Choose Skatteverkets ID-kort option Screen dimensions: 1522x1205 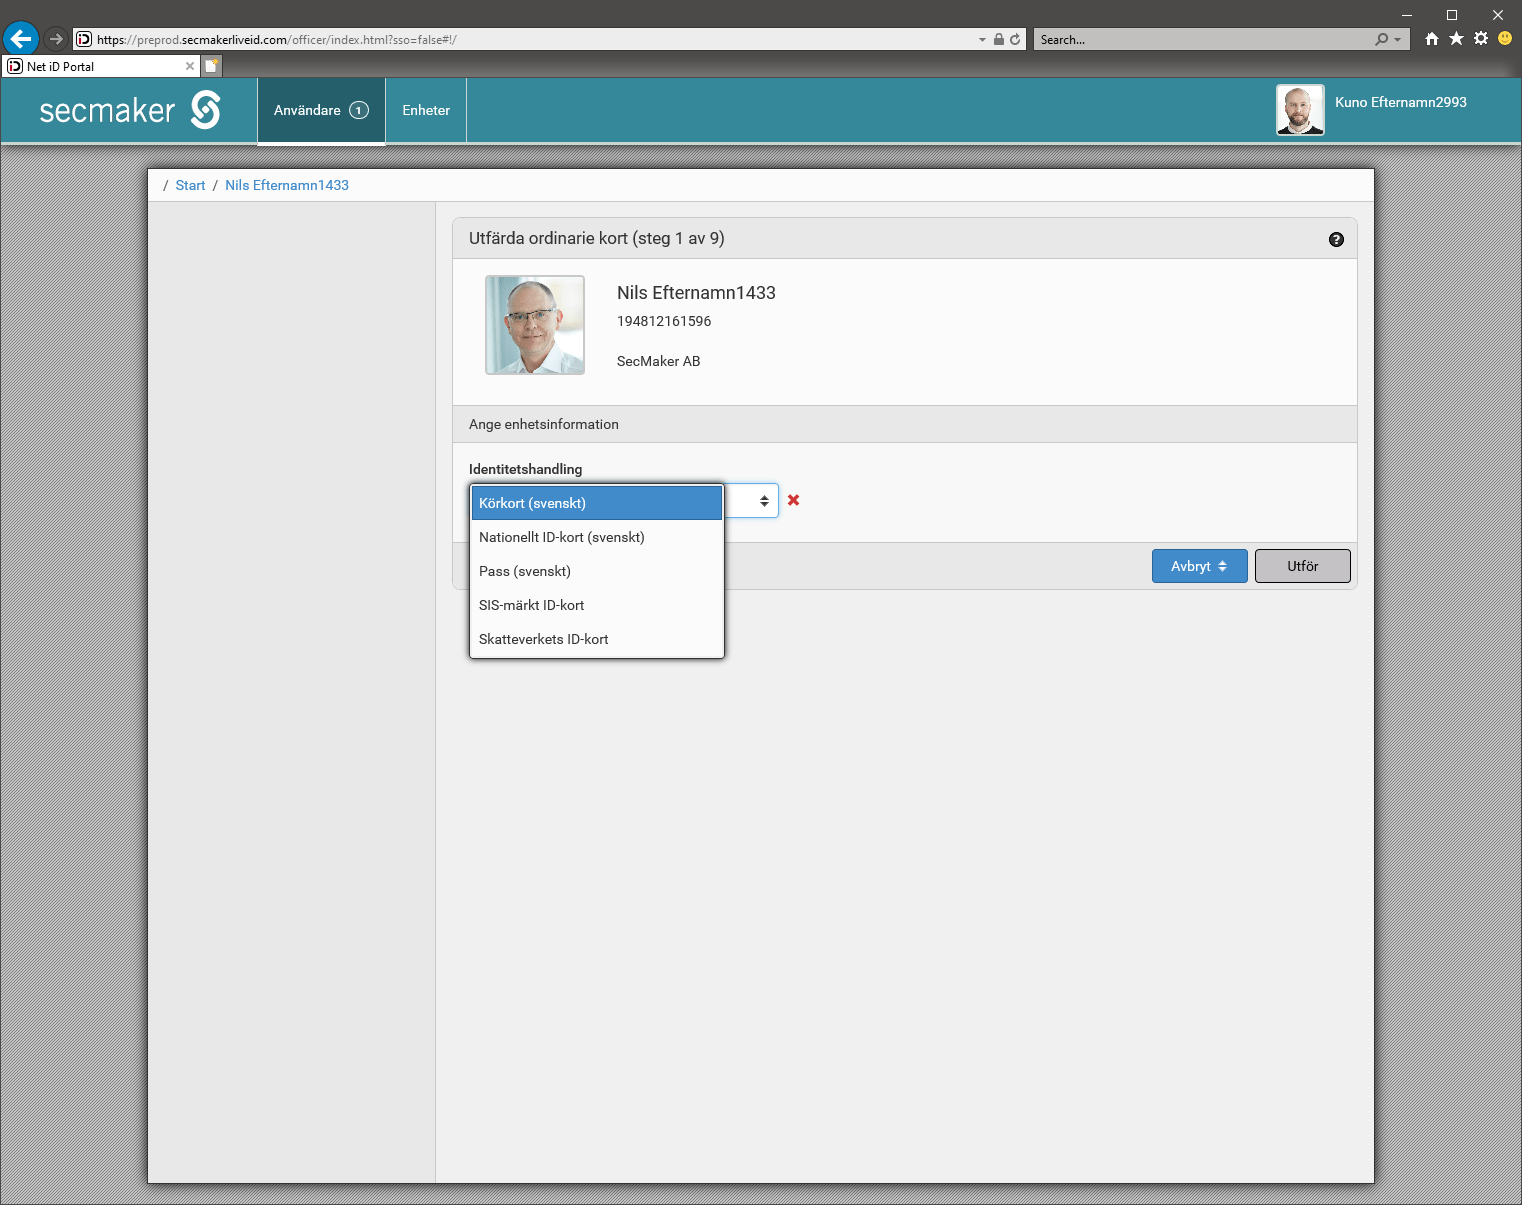596,639
